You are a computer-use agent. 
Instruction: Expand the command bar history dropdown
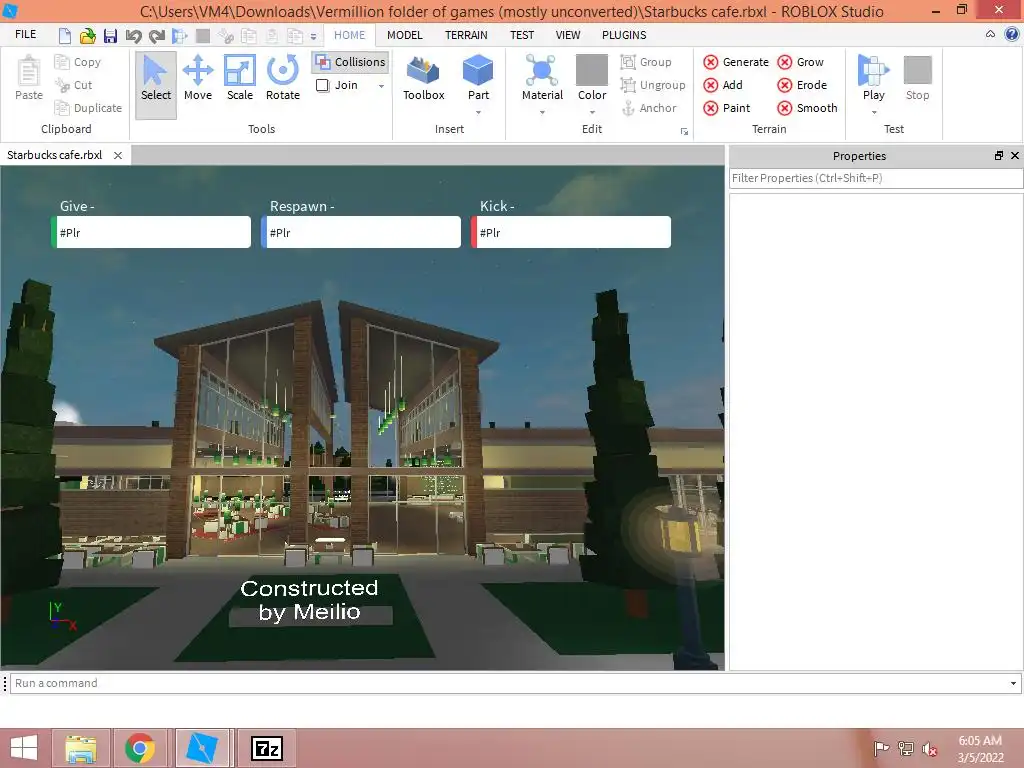pos(1014,684)
